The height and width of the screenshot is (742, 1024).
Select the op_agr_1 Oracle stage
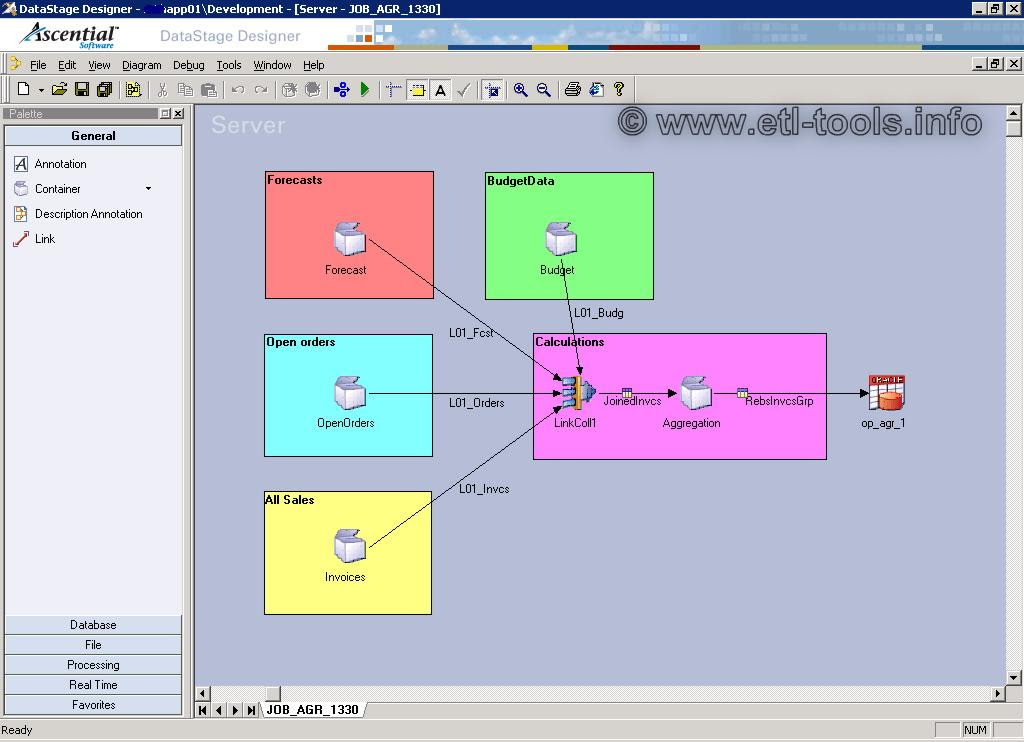tap(886, 393)
